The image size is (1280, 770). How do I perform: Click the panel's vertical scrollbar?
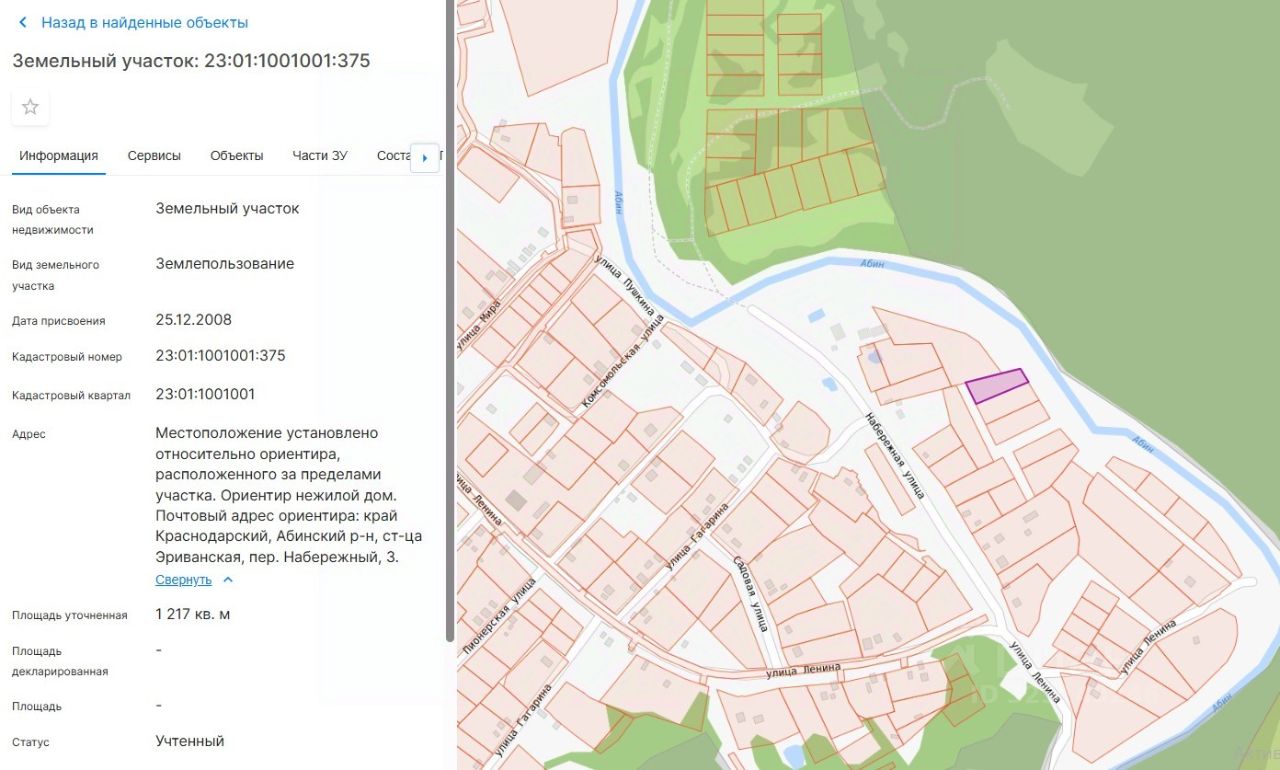pyautogui.click(x=450, y=320)
